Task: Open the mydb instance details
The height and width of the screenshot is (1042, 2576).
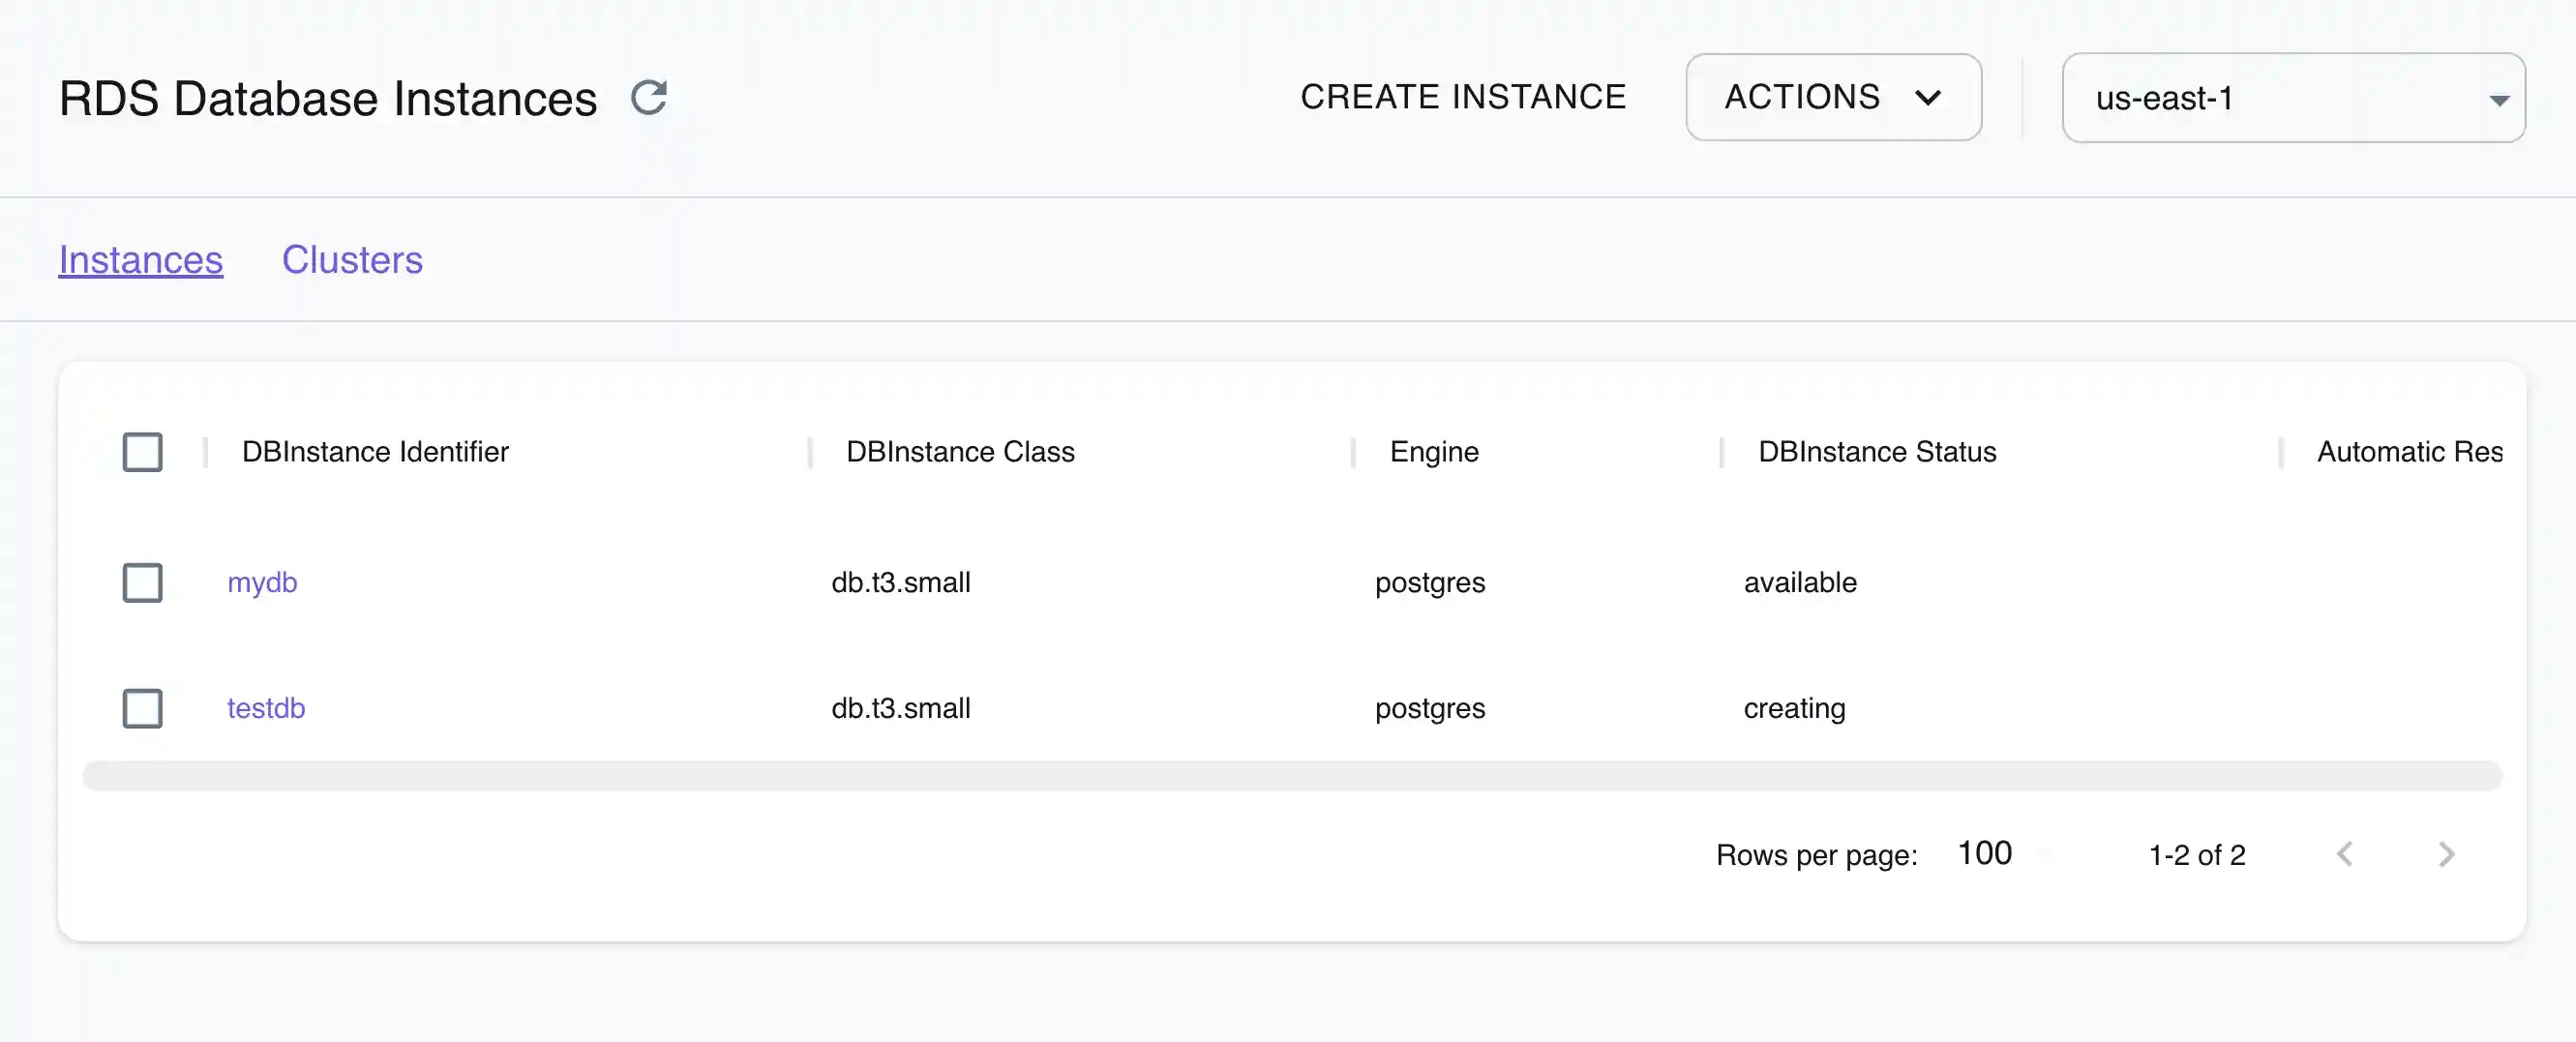Action: point(263,583)
